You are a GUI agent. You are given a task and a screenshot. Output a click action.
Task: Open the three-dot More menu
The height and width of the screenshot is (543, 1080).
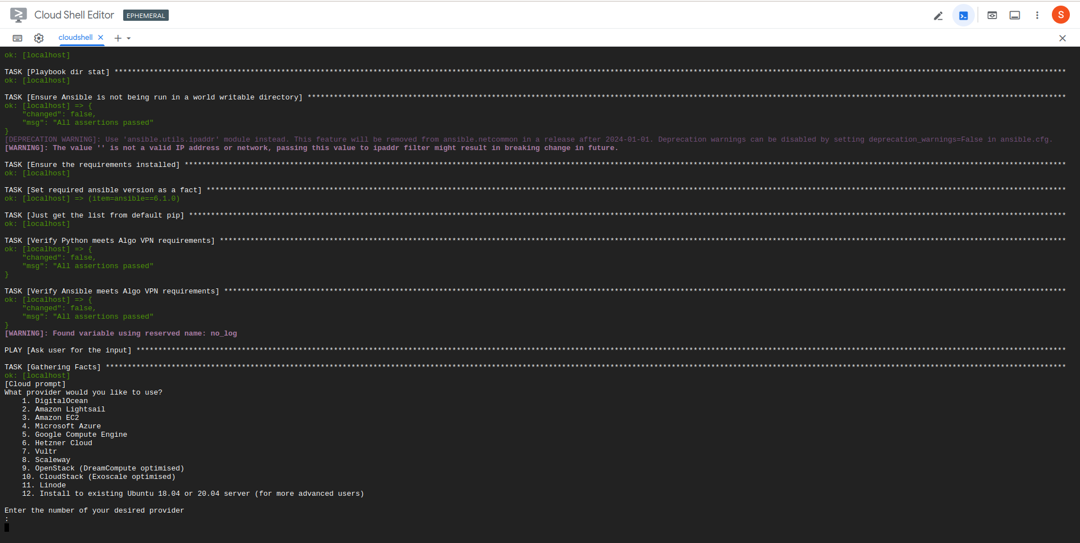(1037, 15)
